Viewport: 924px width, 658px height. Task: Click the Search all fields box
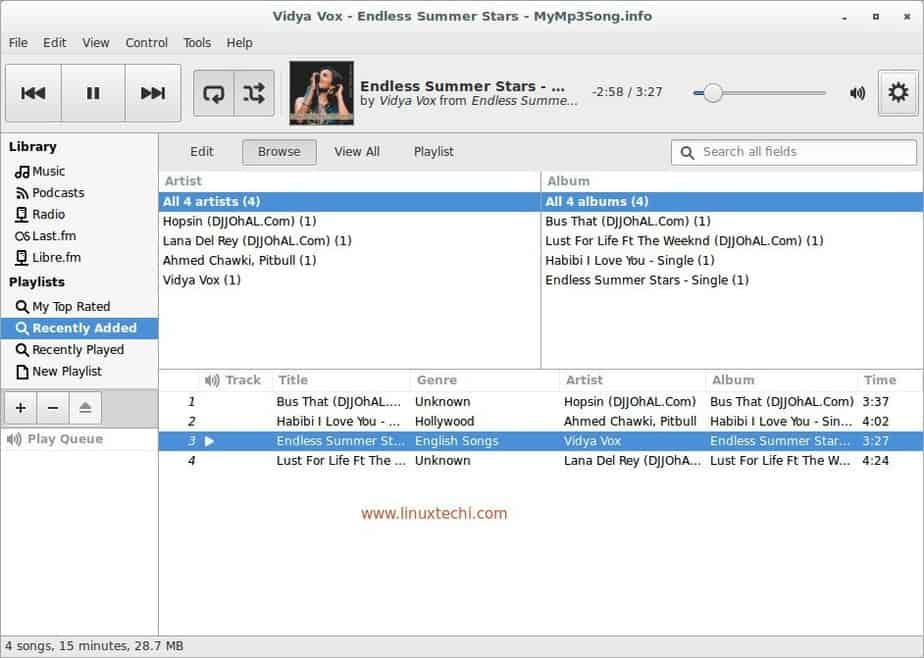(793, 152)
